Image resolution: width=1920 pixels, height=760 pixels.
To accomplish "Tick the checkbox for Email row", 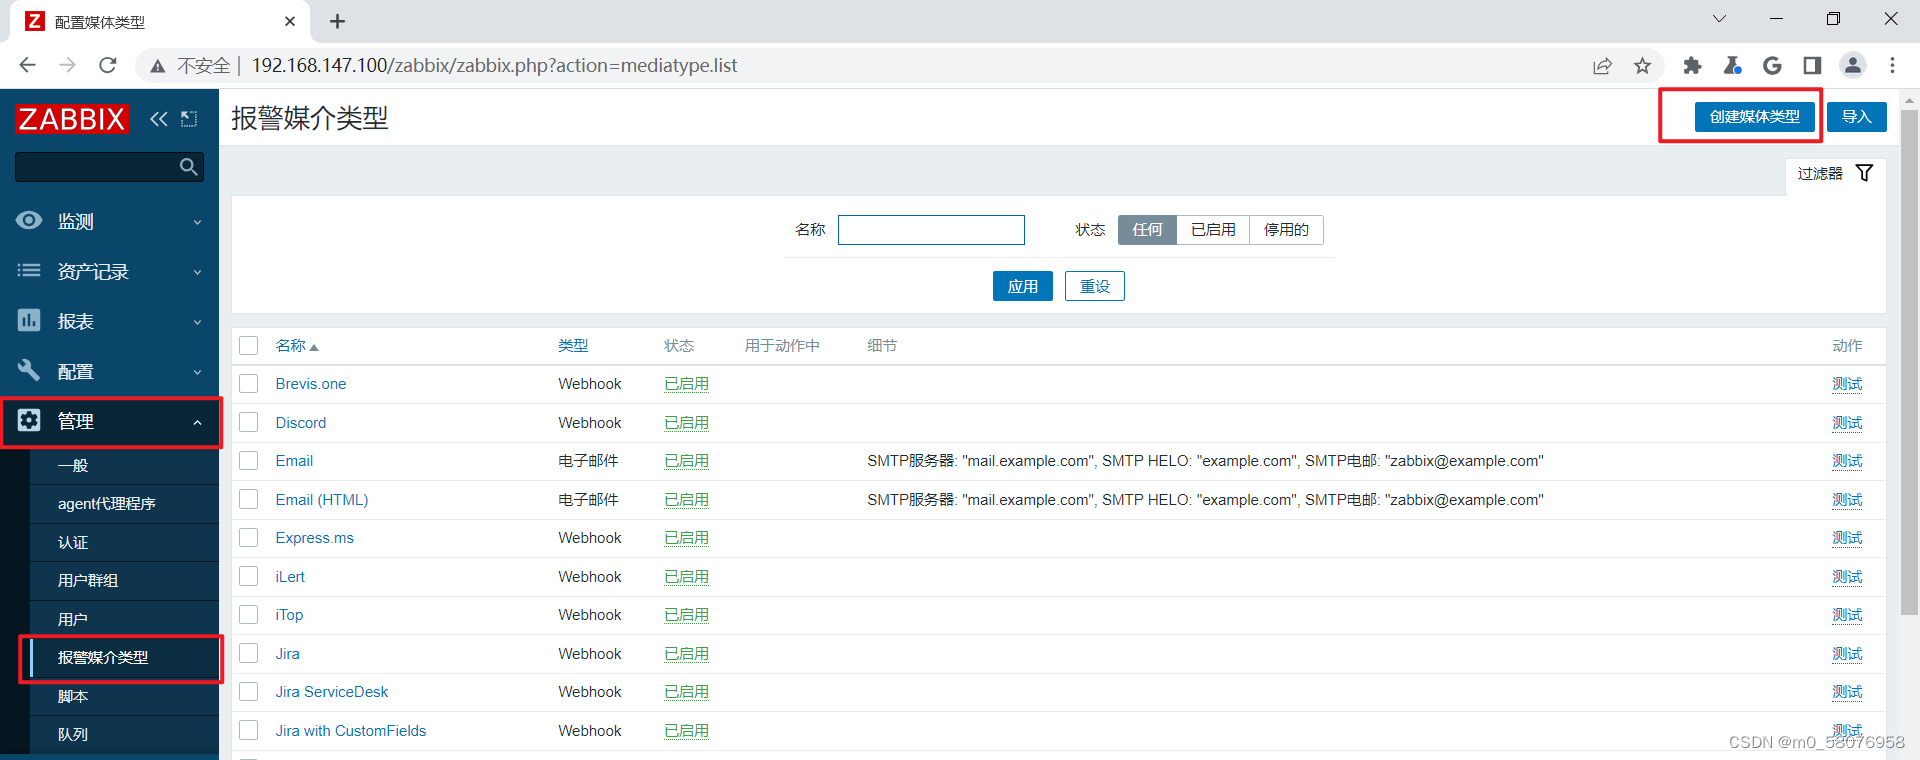I will tap(249, 461).
